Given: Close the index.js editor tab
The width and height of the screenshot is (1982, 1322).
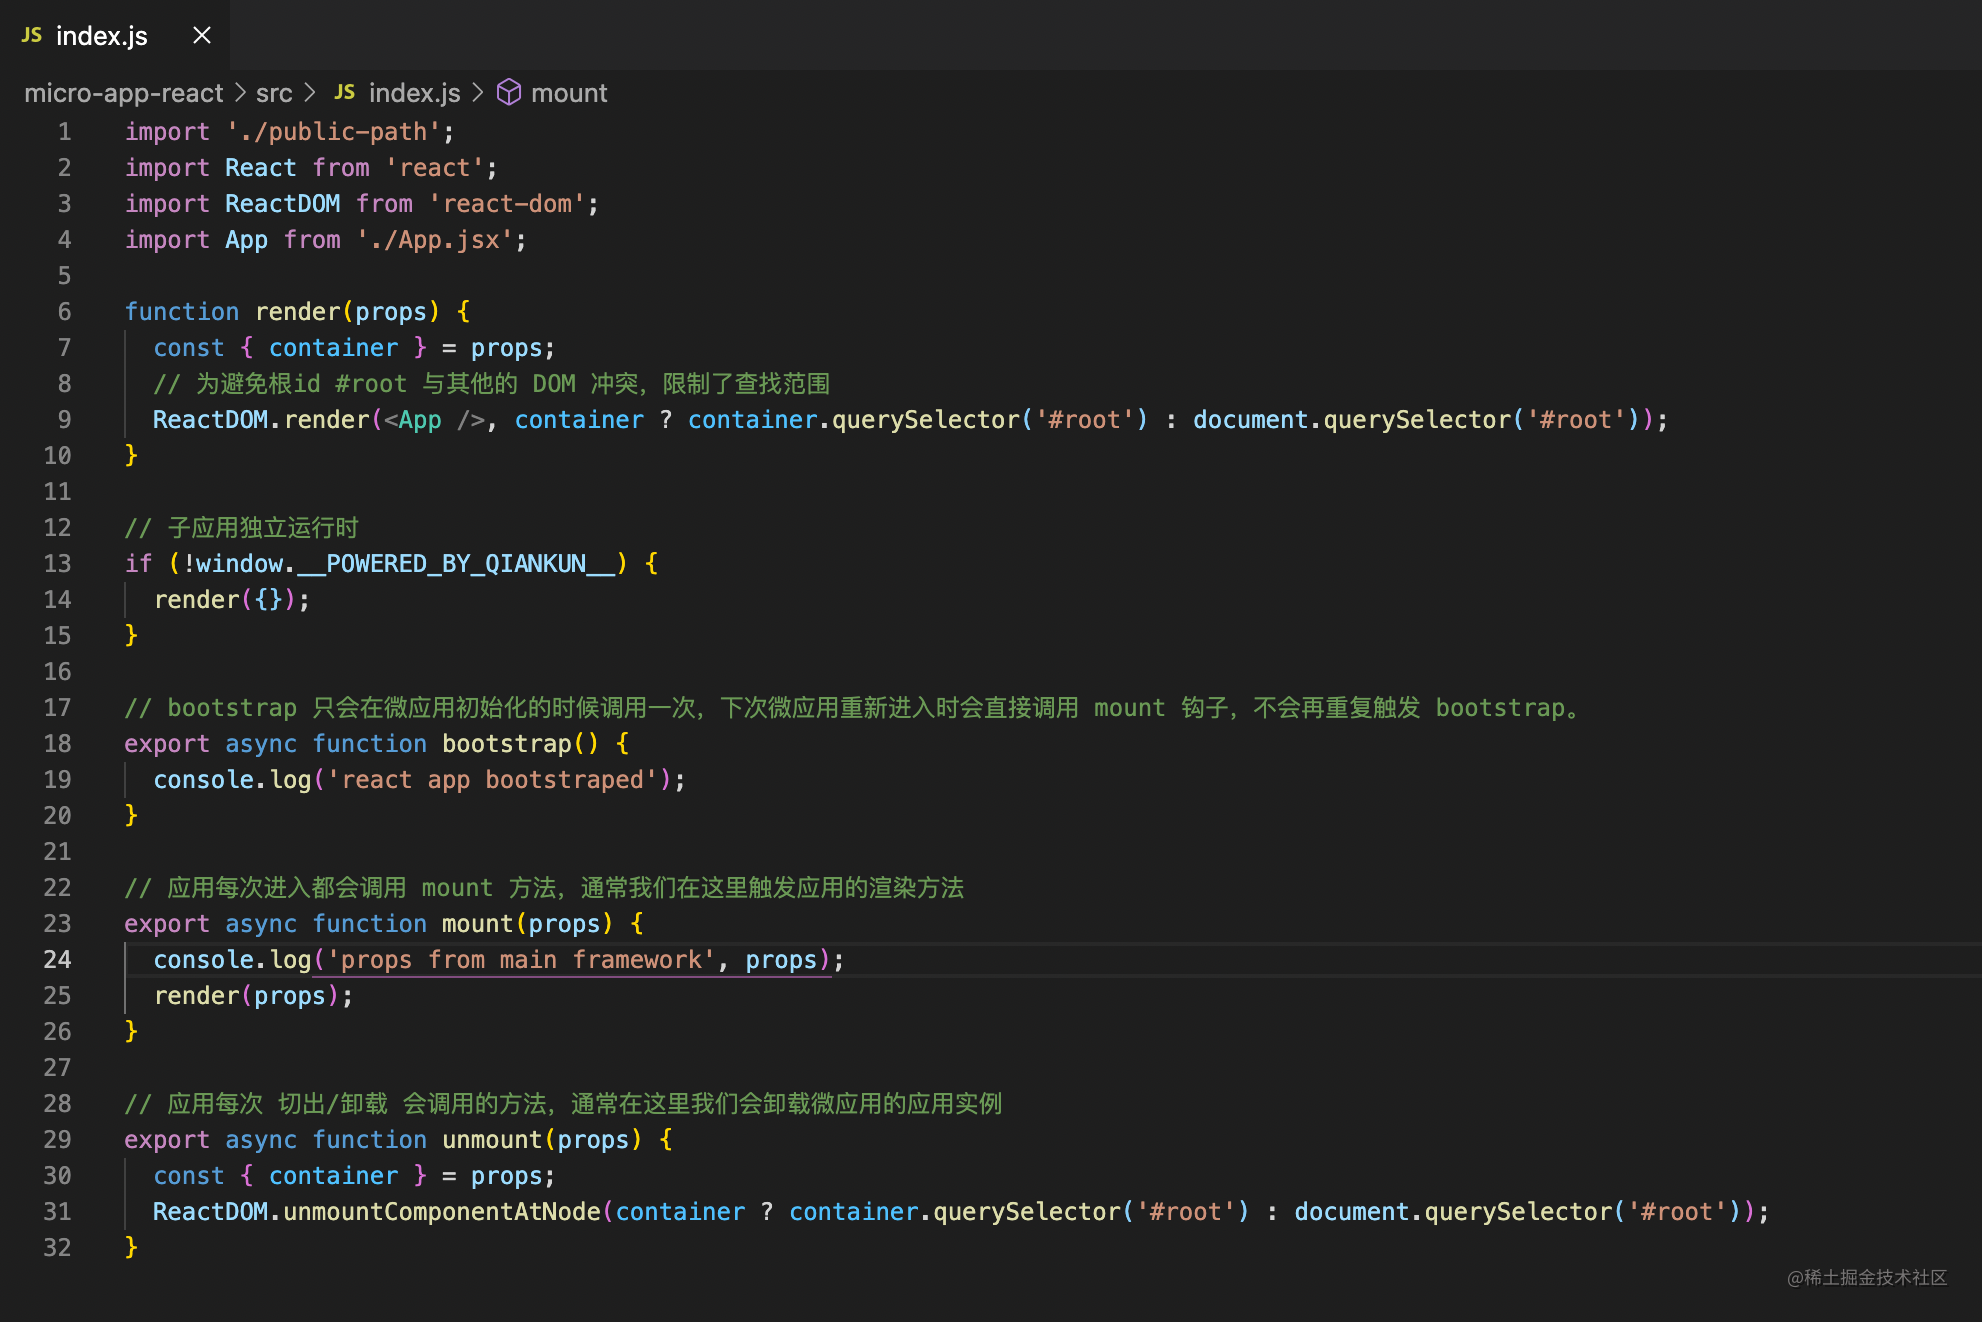Looking at the screenshot, I should point(202,35).
